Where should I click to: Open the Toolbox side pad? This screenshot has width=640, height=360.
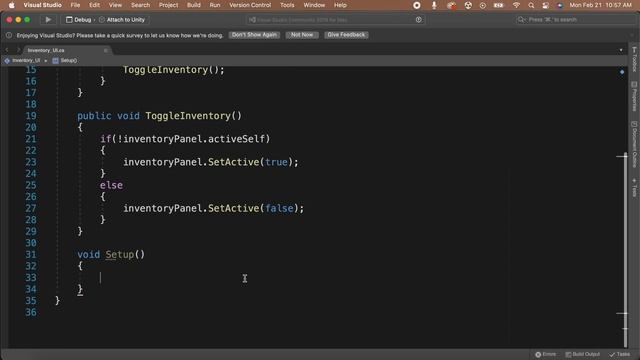point(634,60)
